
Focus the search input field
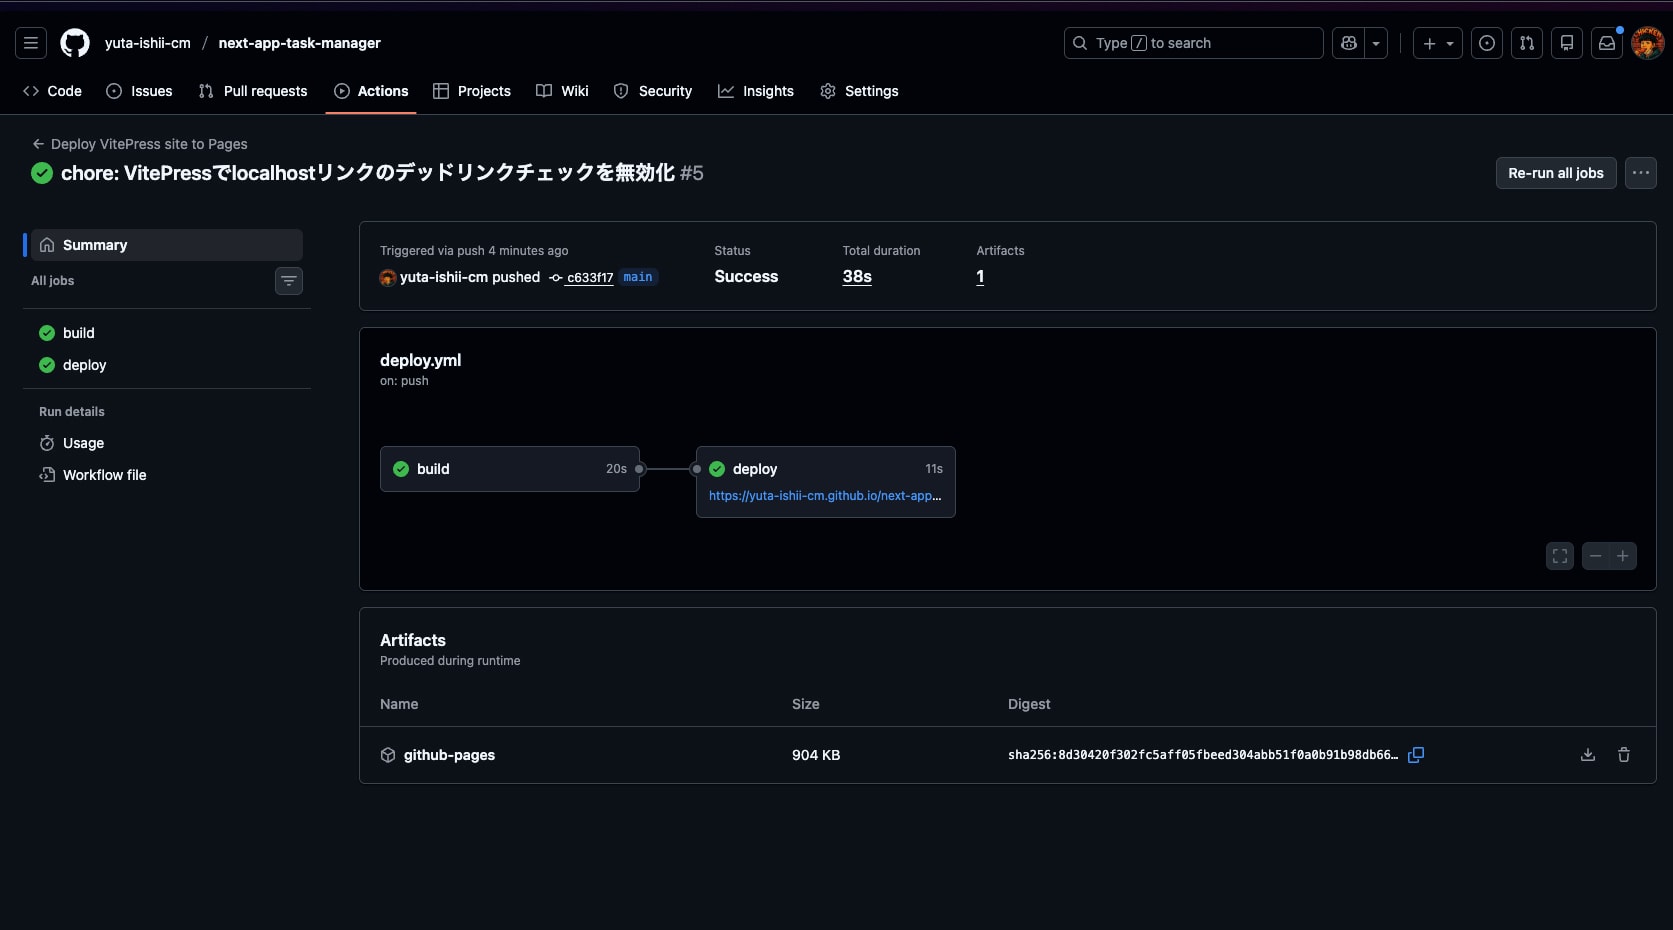(1193, 43)
